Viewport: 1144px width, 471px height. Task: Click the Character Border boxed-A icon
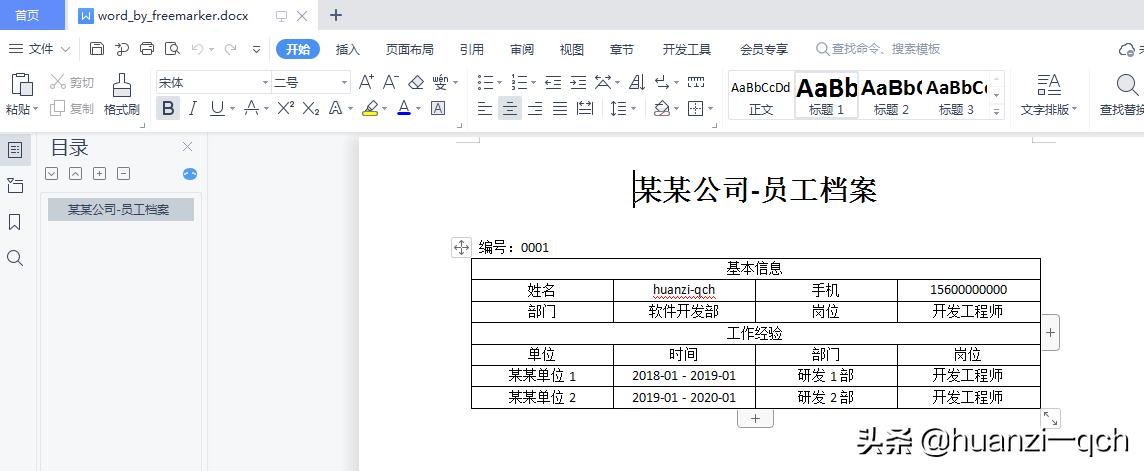[x=438, y=109]
